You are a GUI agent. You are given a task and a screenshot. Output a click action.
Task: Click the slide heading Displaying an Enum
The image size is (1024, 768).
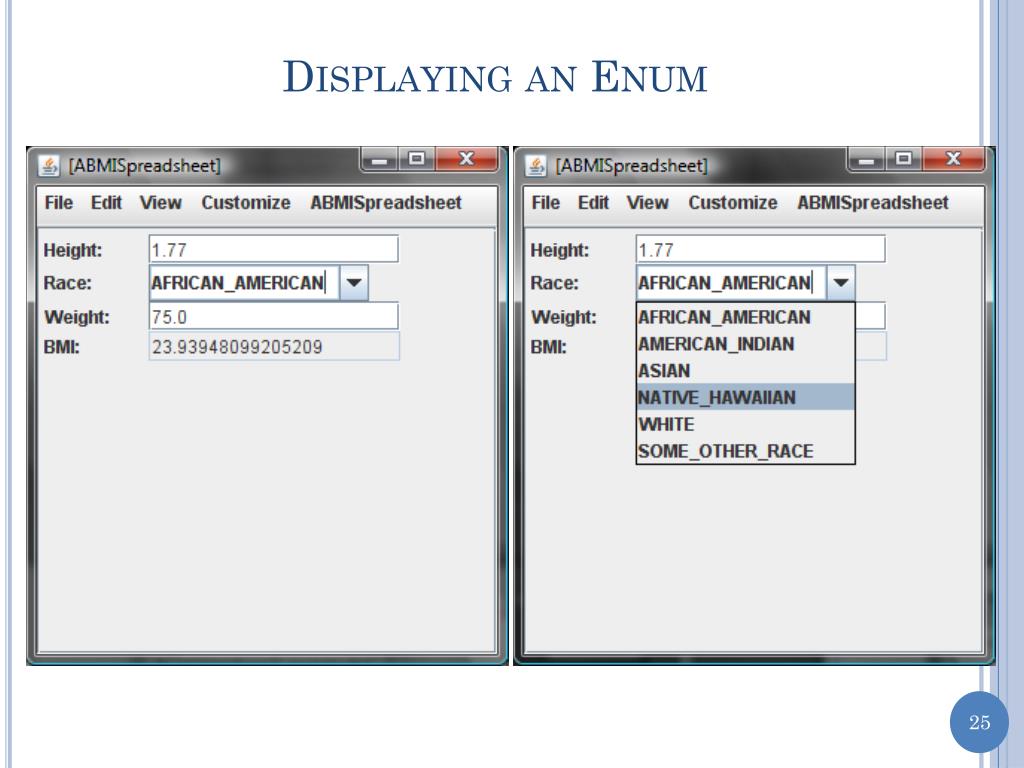tap(495, 77)
